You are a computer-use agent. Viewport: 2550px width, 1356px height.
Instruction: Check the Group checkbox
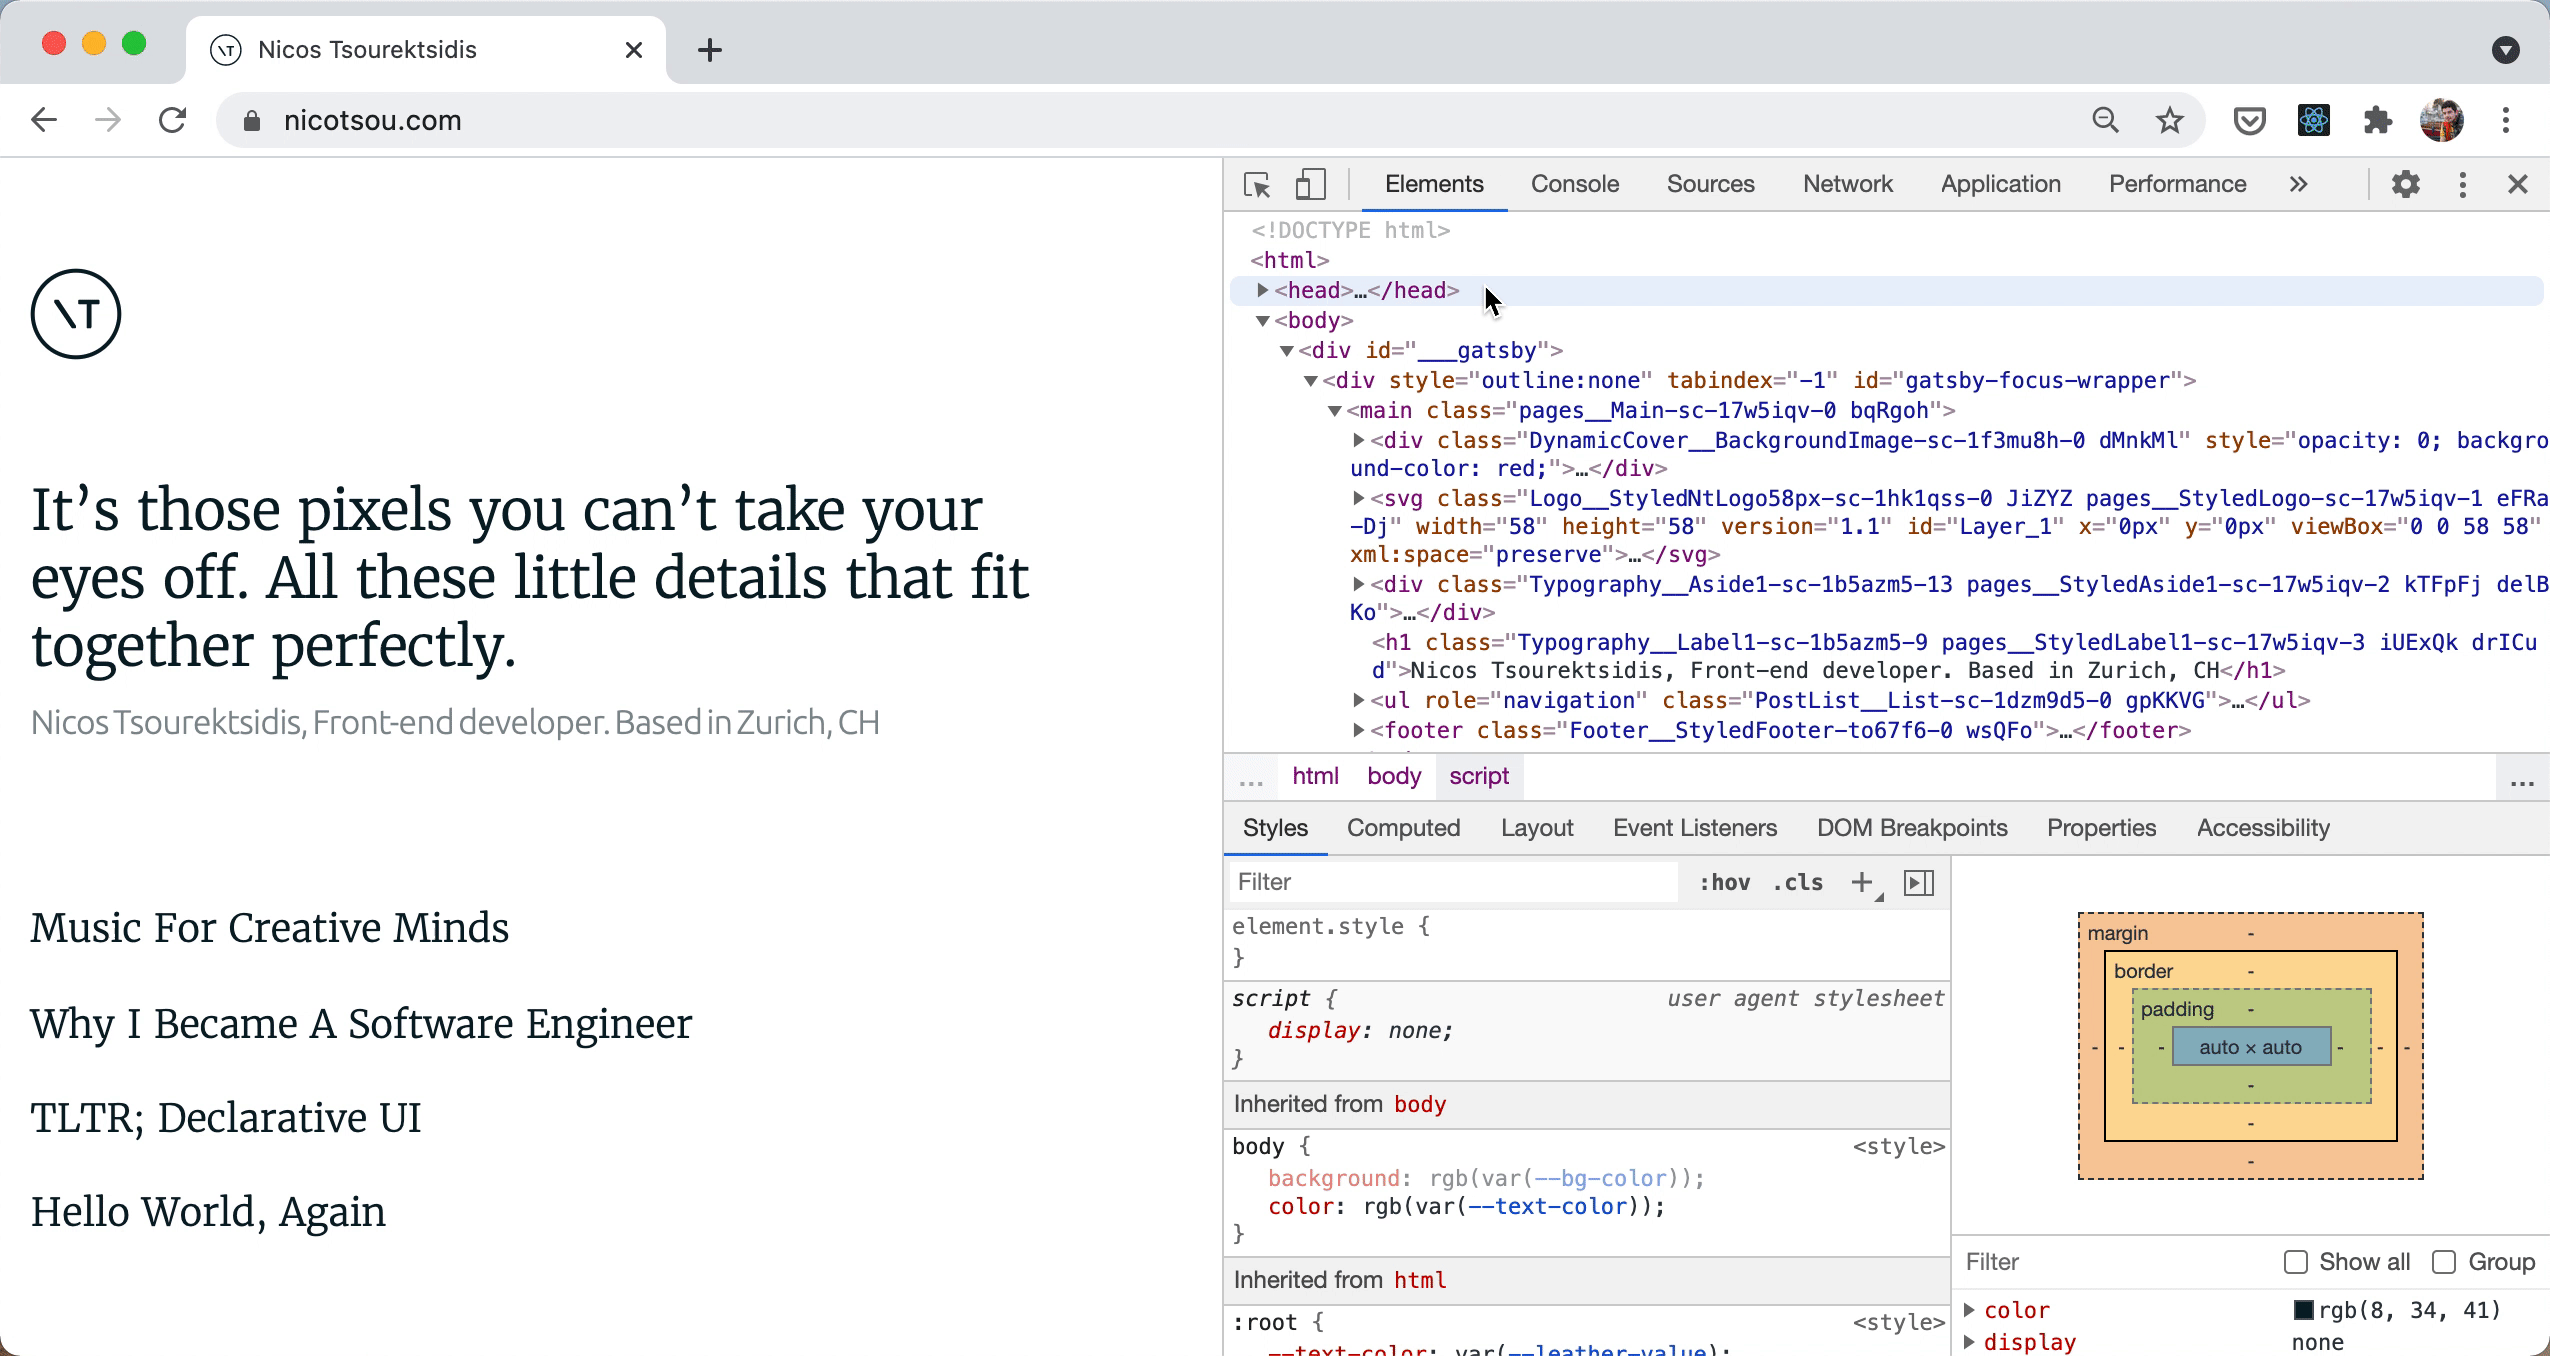(x=2443, y=1262)
